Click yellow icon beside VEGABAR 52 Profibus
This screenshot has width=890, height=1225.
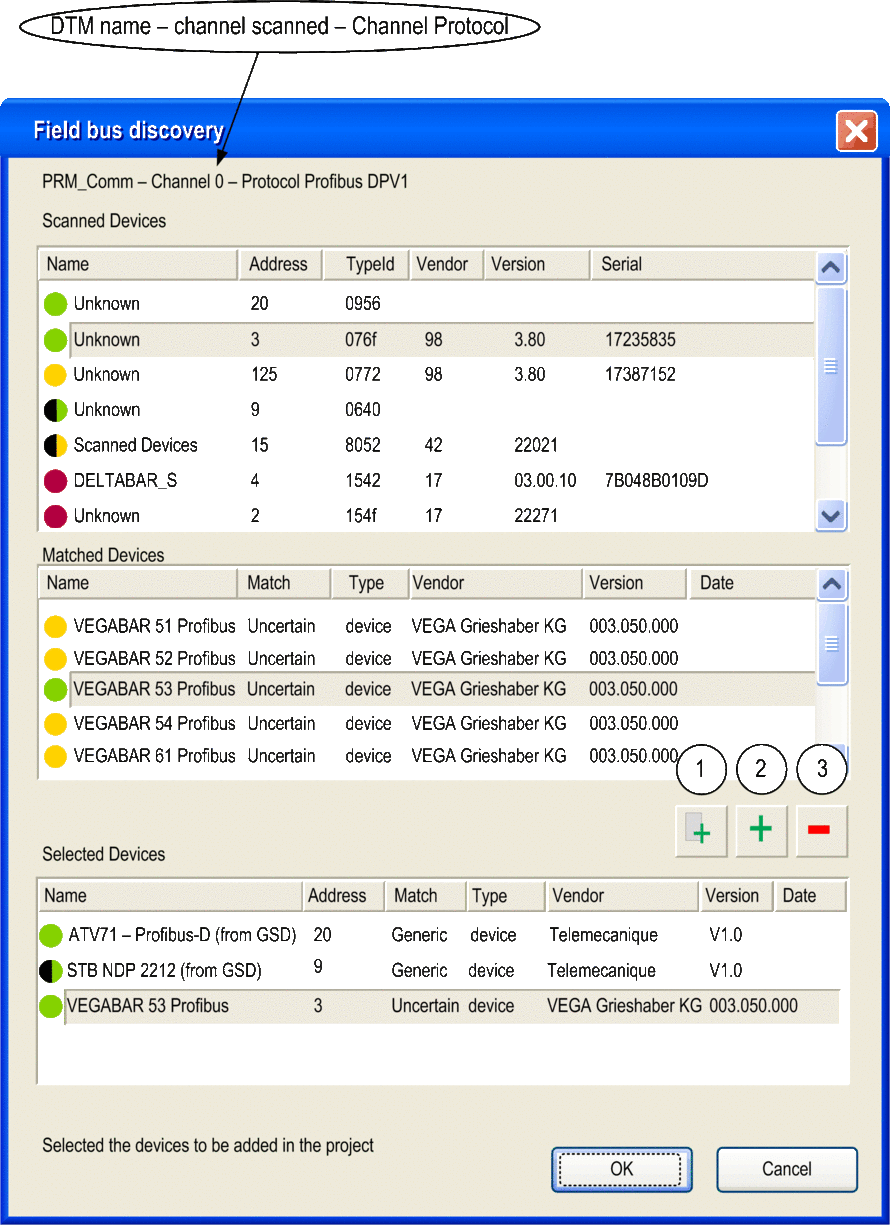click(55, 659)
